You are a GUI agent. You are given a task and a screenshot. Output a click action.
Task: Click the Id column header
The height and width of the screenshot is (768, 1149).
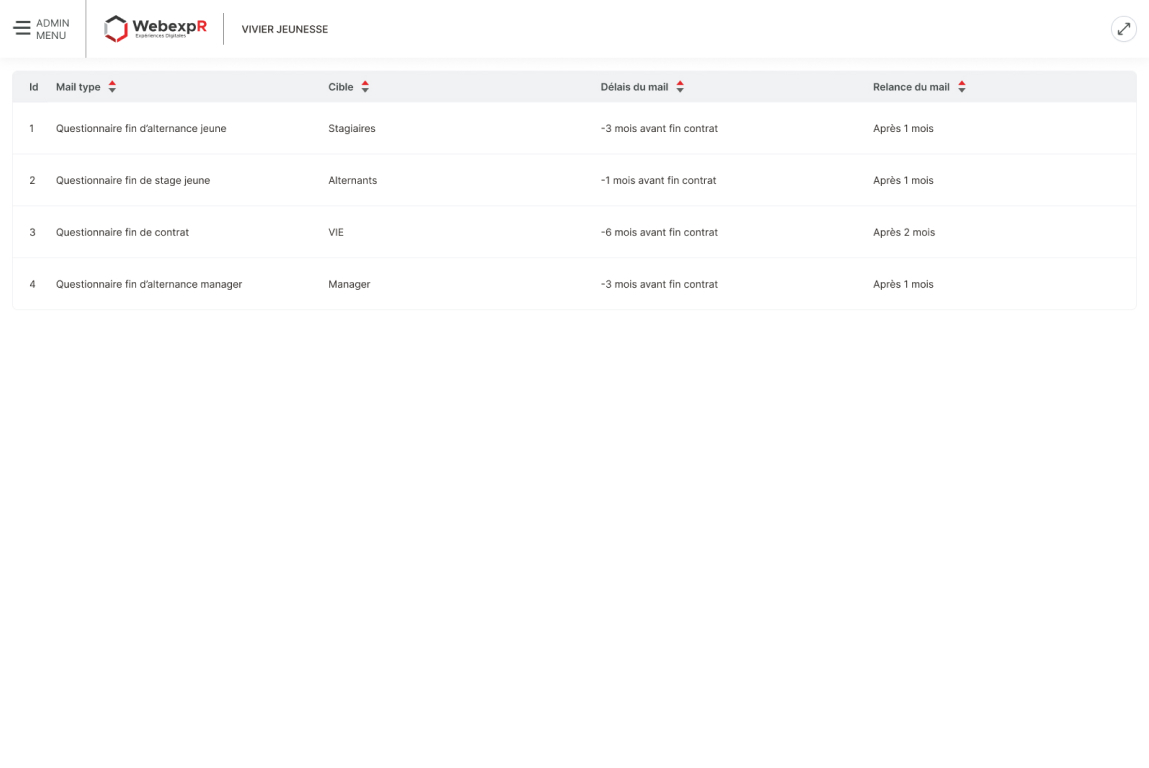pyautogui.click(x=34, y=86)
